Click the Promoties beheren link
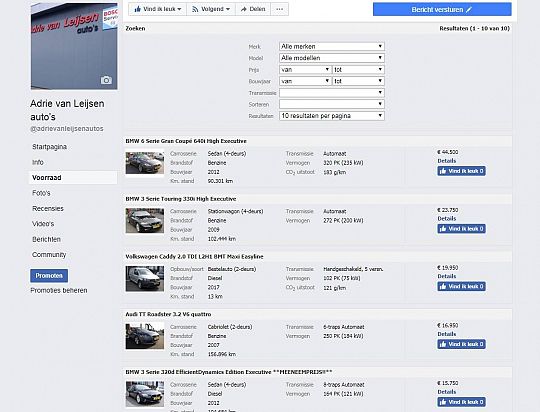This screenshot has width=540, height=412. 59,290
